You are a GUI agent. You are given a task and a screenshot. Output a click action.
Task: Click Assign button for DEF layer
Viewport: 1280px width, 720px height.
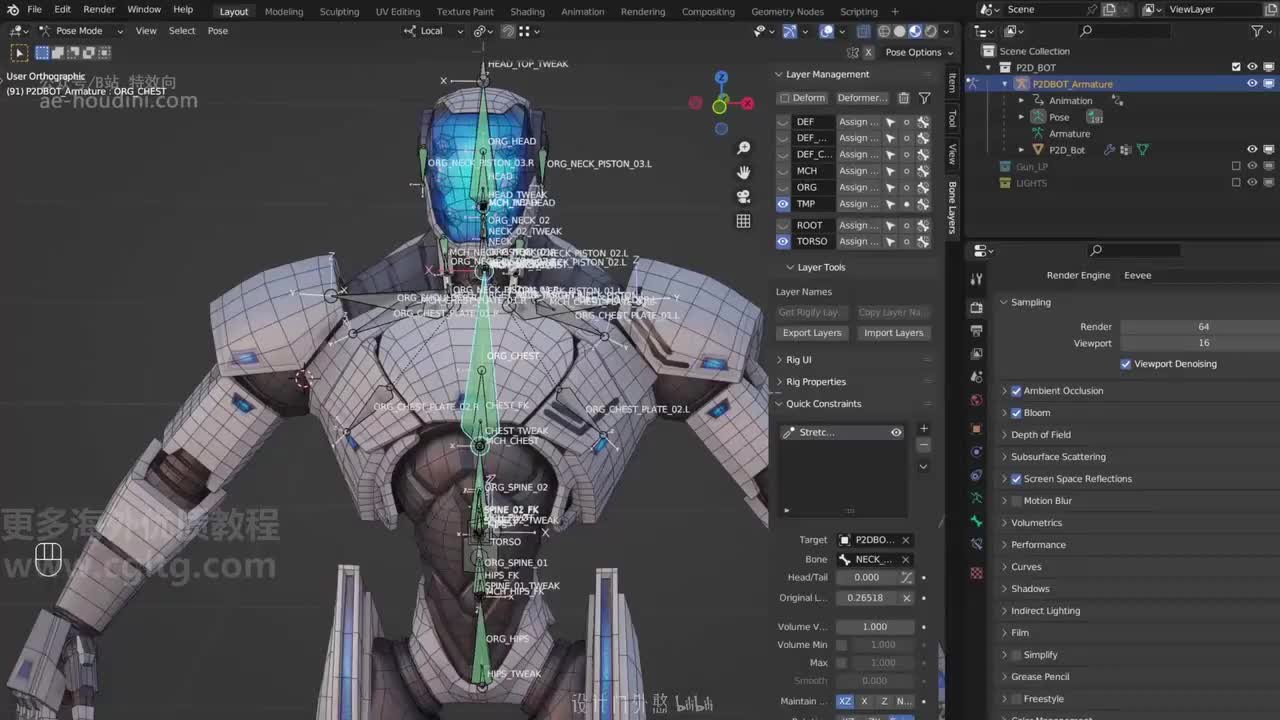pos(858,122)
